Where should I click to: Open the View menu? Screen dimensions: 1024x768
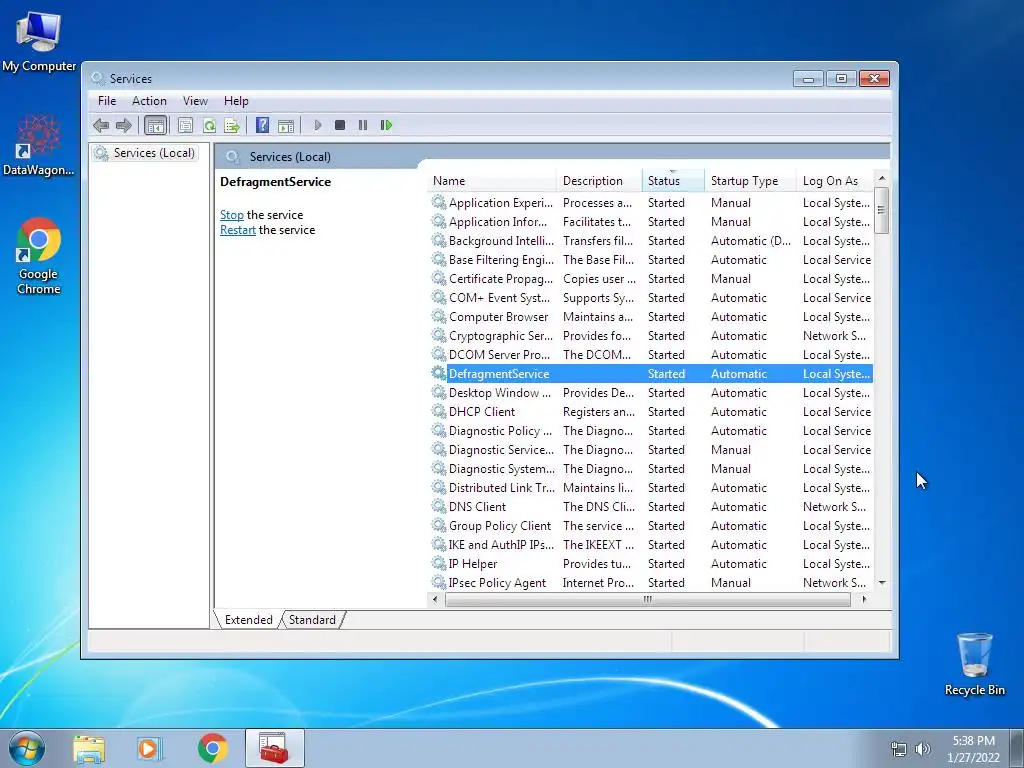point(195,101)
